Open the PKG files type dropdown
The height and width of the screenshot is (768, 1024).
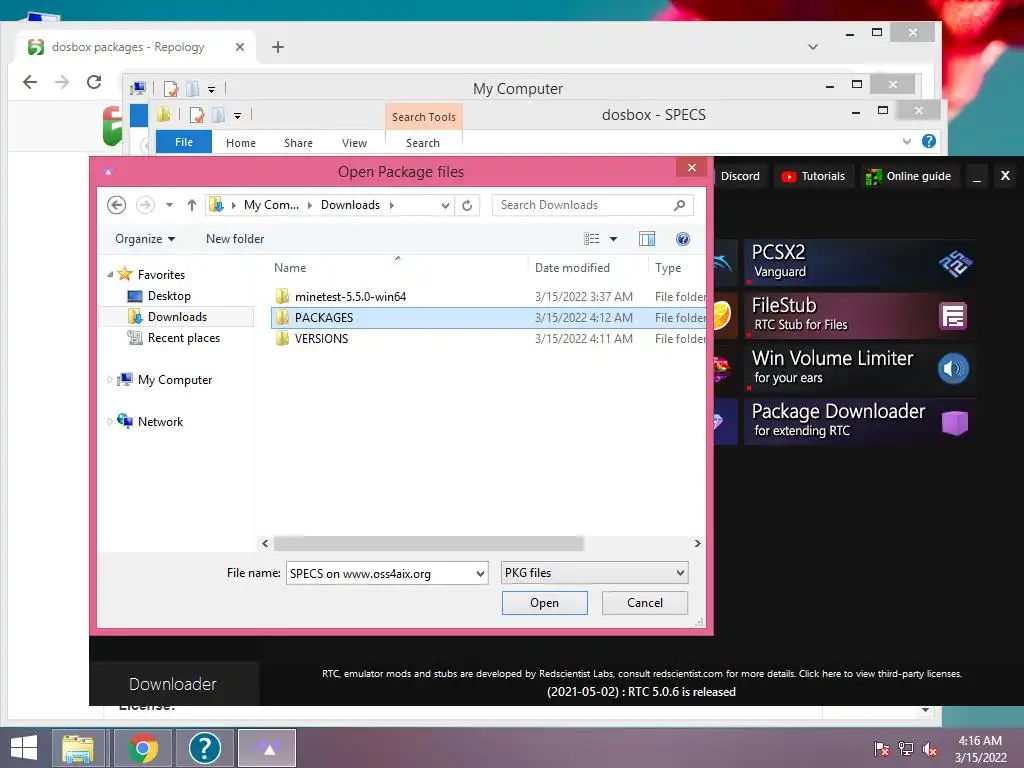(680, 573)
